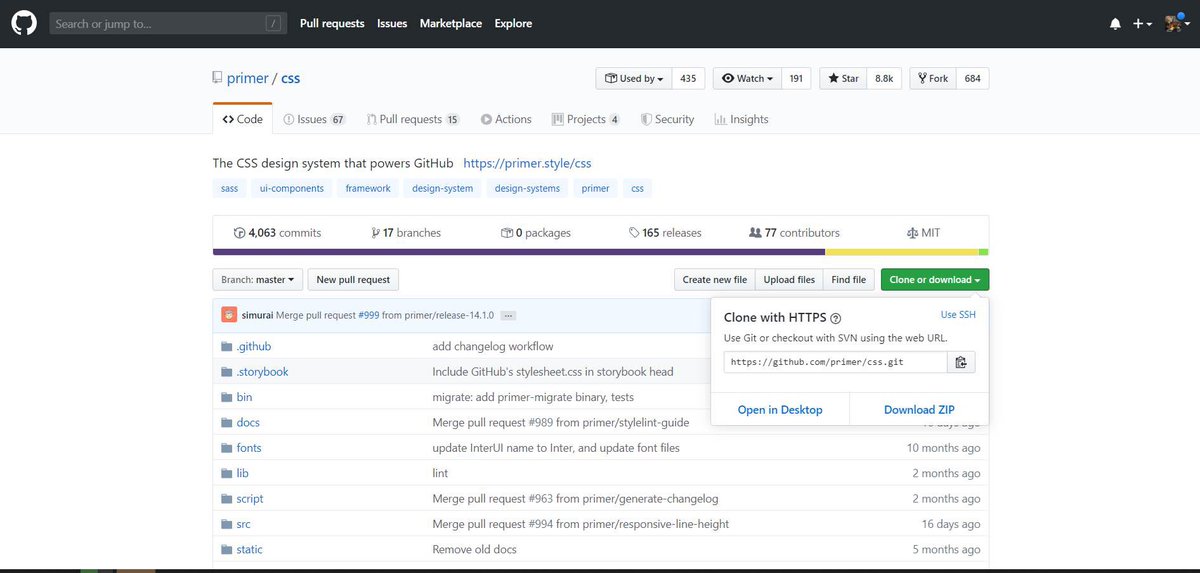Click Create new file button
Viewport: 1200px width, 573px height.
point(715,280)
